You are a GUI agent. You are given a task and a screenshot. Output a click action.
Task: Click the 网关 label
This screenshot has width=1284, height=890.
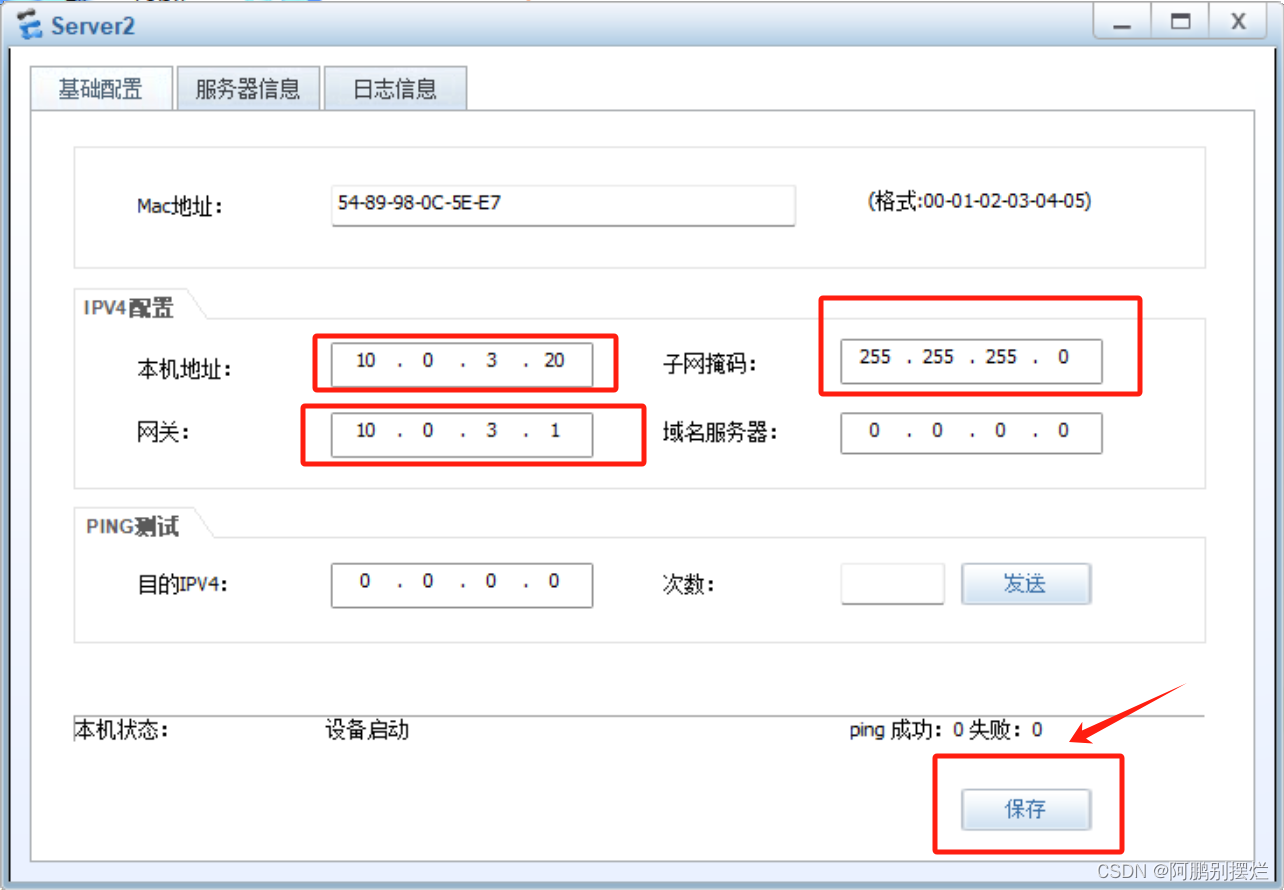coord(162,433)
